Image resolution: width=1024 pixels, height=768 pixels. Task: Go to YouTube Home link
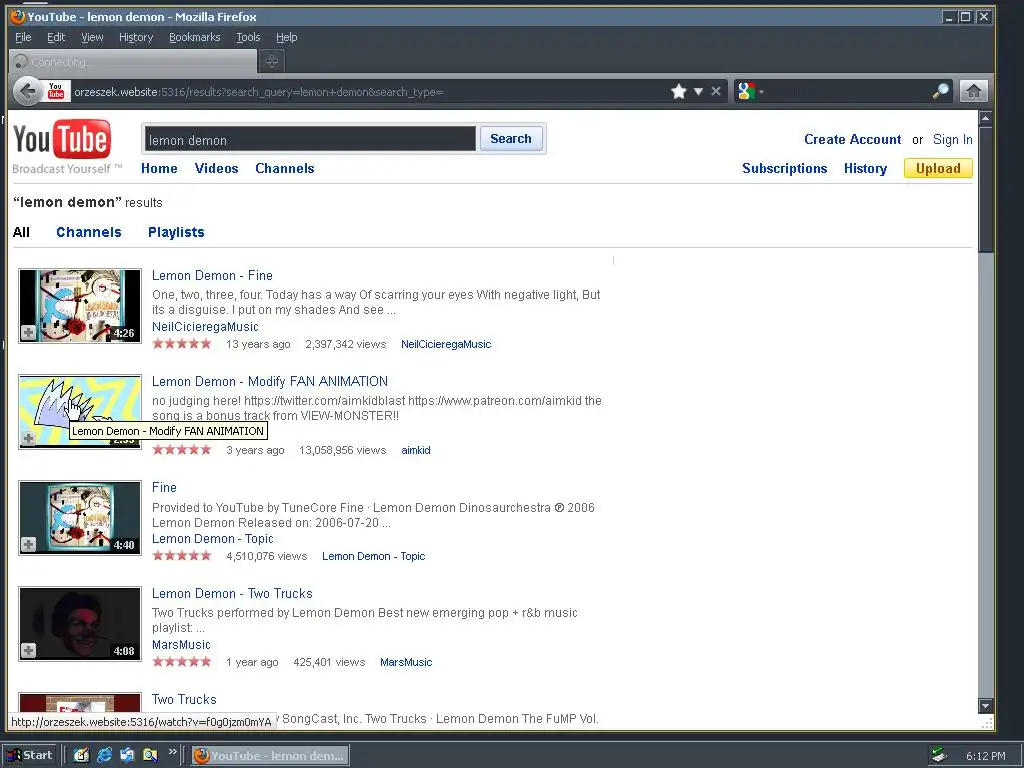(159, 168)
